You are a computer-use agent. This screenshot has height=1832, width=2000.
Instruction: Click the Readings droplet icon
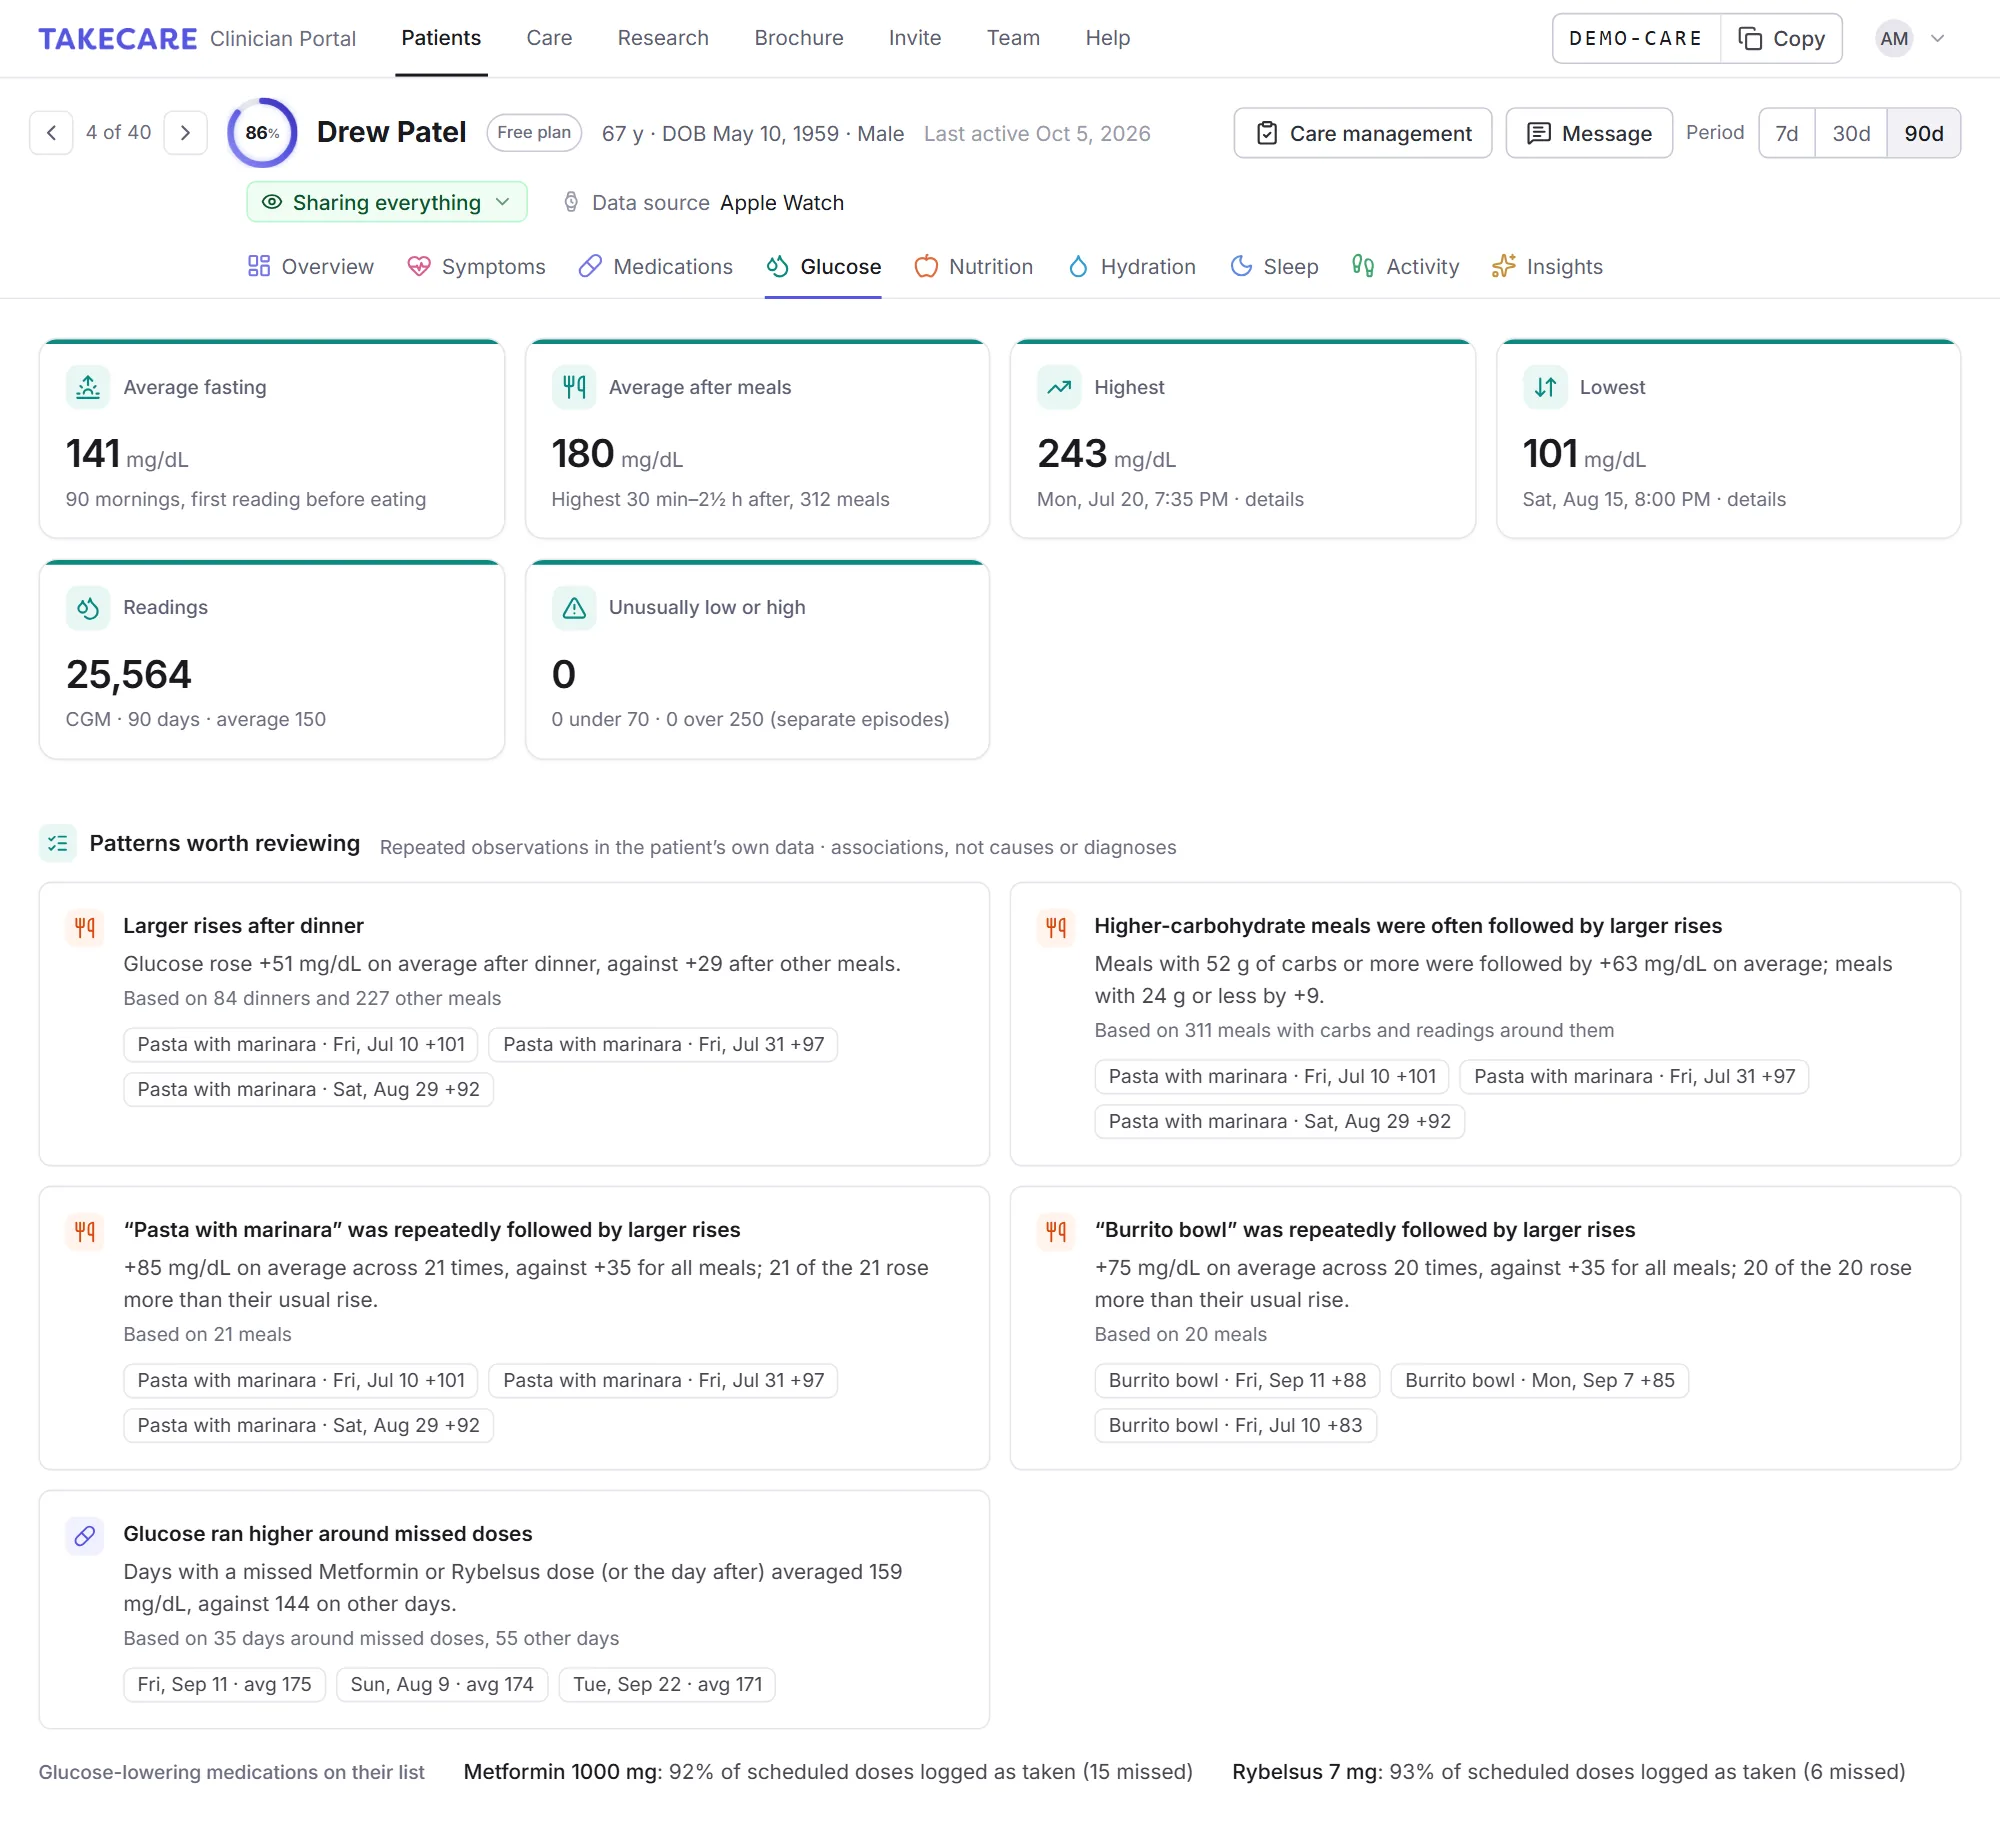click(88, 608)
